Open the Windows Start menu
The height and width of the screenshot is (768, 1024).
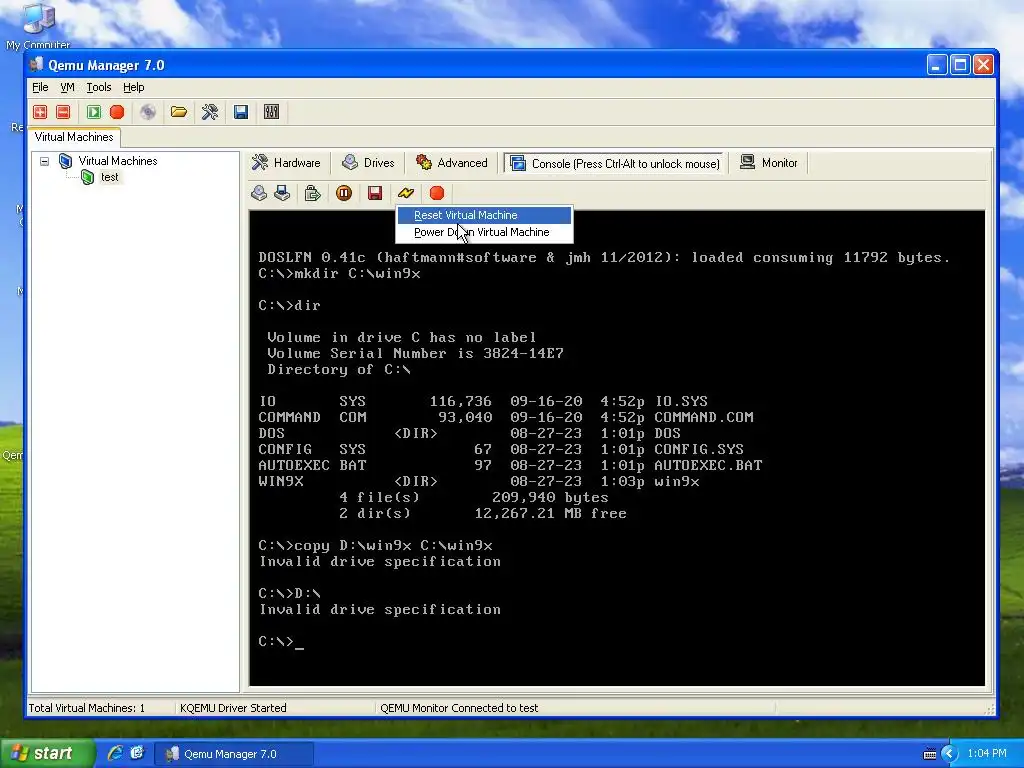(47, 754)
